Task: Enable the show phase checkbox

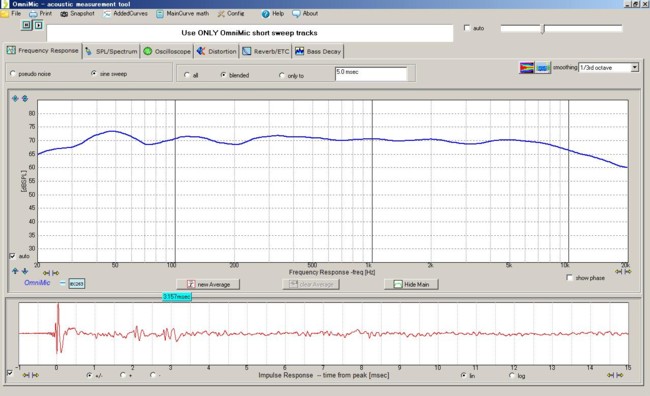Action: (570, 277)
